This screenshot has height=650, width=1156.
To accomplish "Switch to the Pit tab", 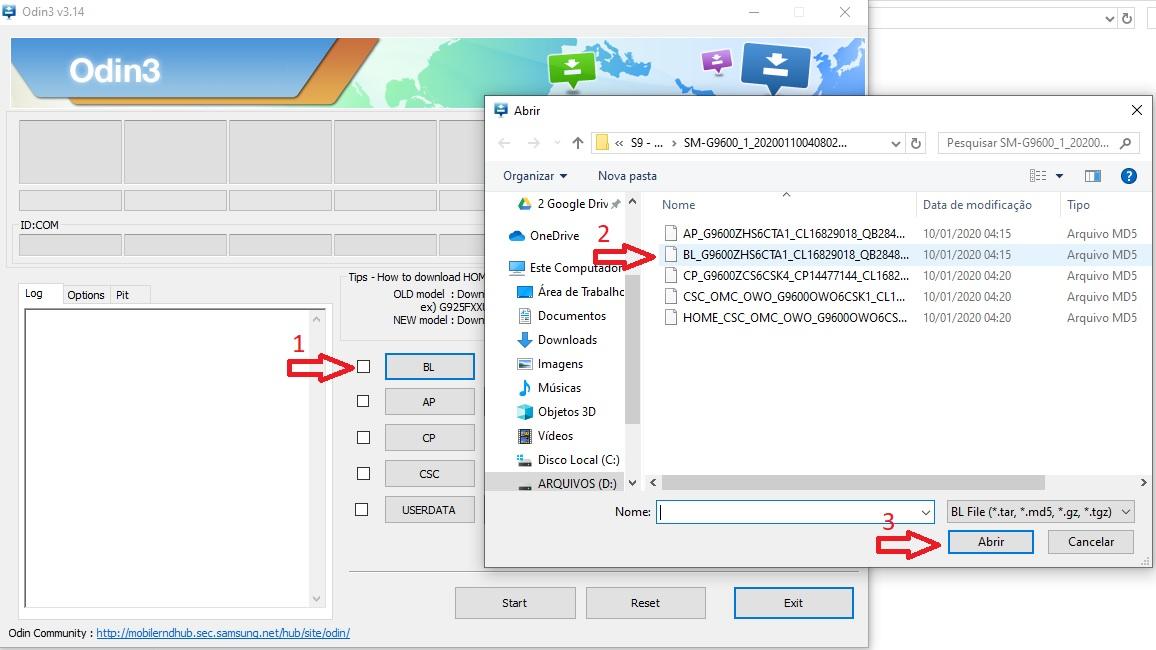I will 122,295.
